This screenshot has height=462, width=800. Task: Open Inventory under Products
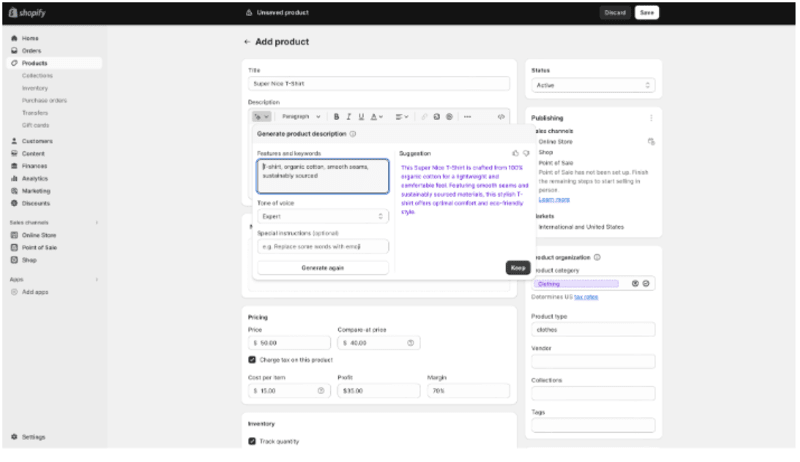click(x=35, y=88)
